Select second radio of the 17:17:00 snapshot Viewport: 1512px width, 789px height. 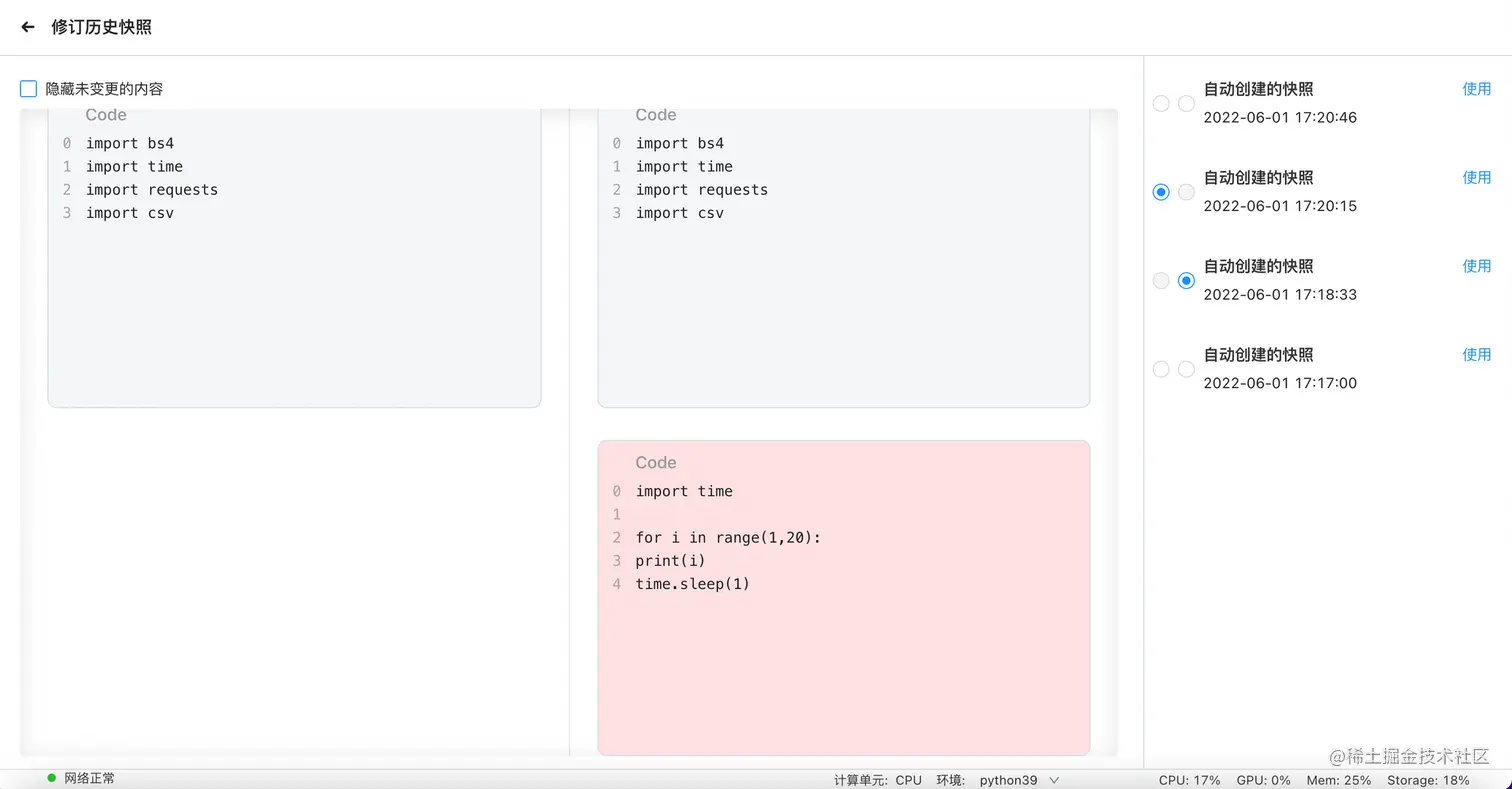point(1186,369)
